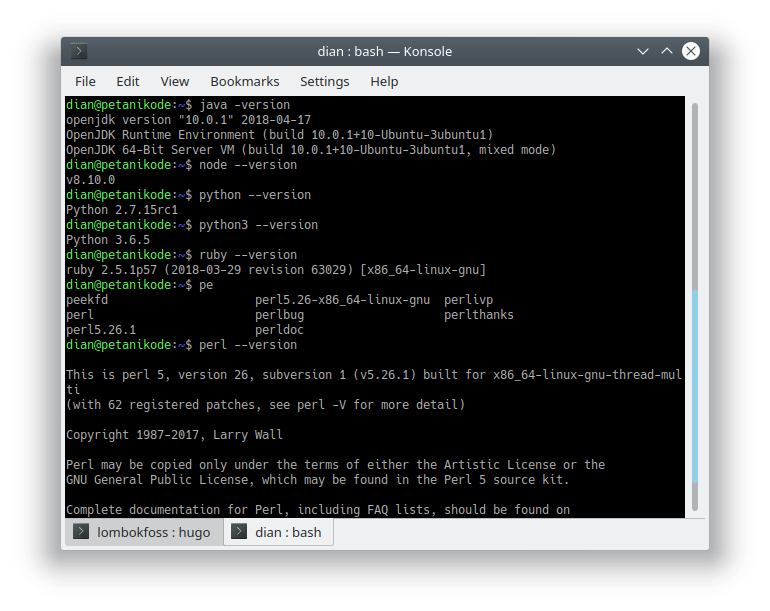The height and width of the screenshot is (611, 770).
Task: Click the 'ruby 2.5.1p57' output line
Action: (x=276, y=270)
